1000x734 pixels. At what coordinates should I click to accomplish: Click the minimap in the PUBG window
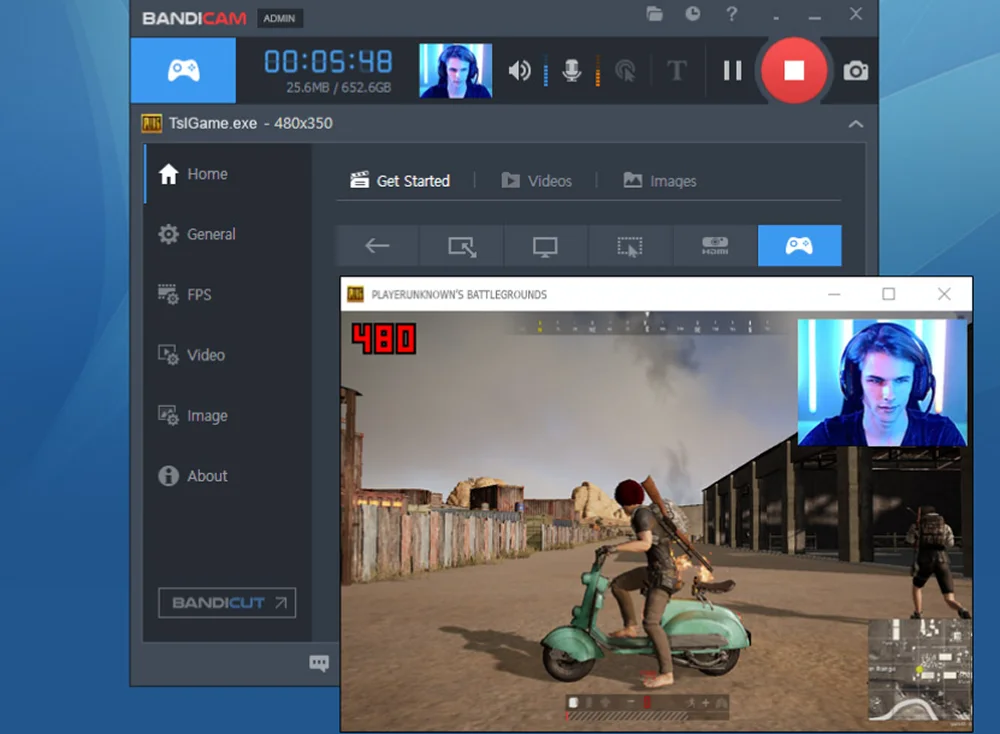tap(920, 670)
